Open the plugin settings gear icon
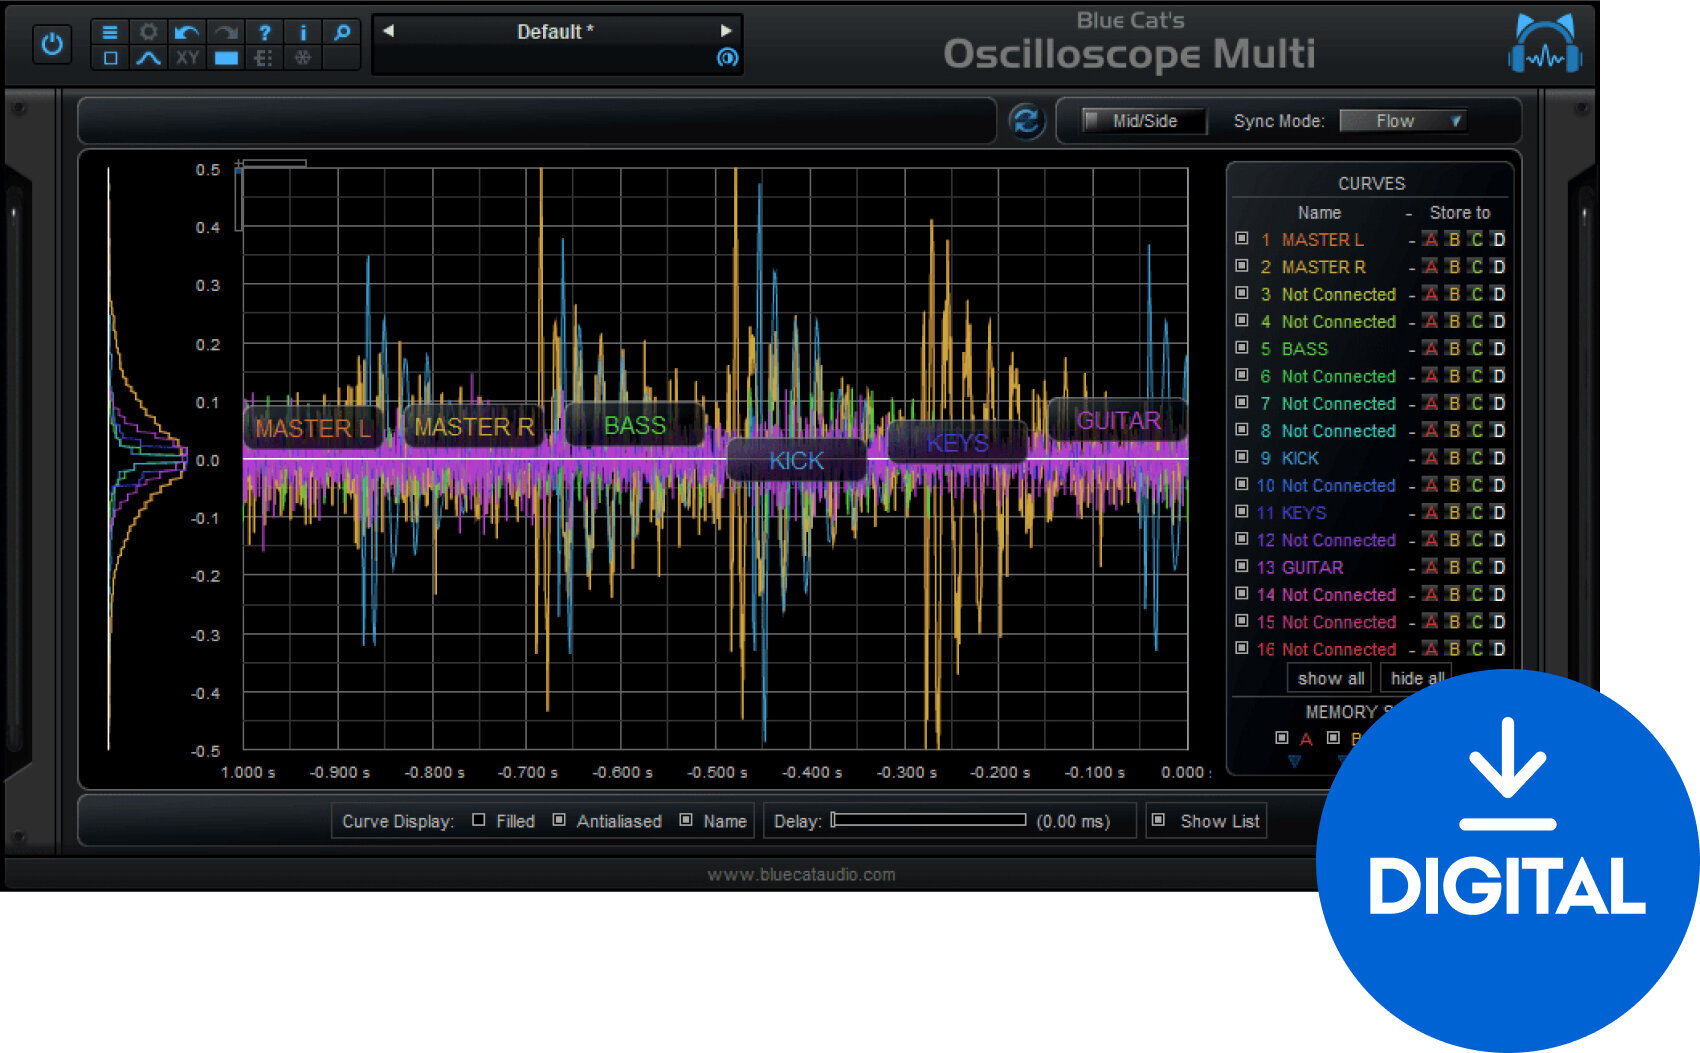 coord(148,32)
